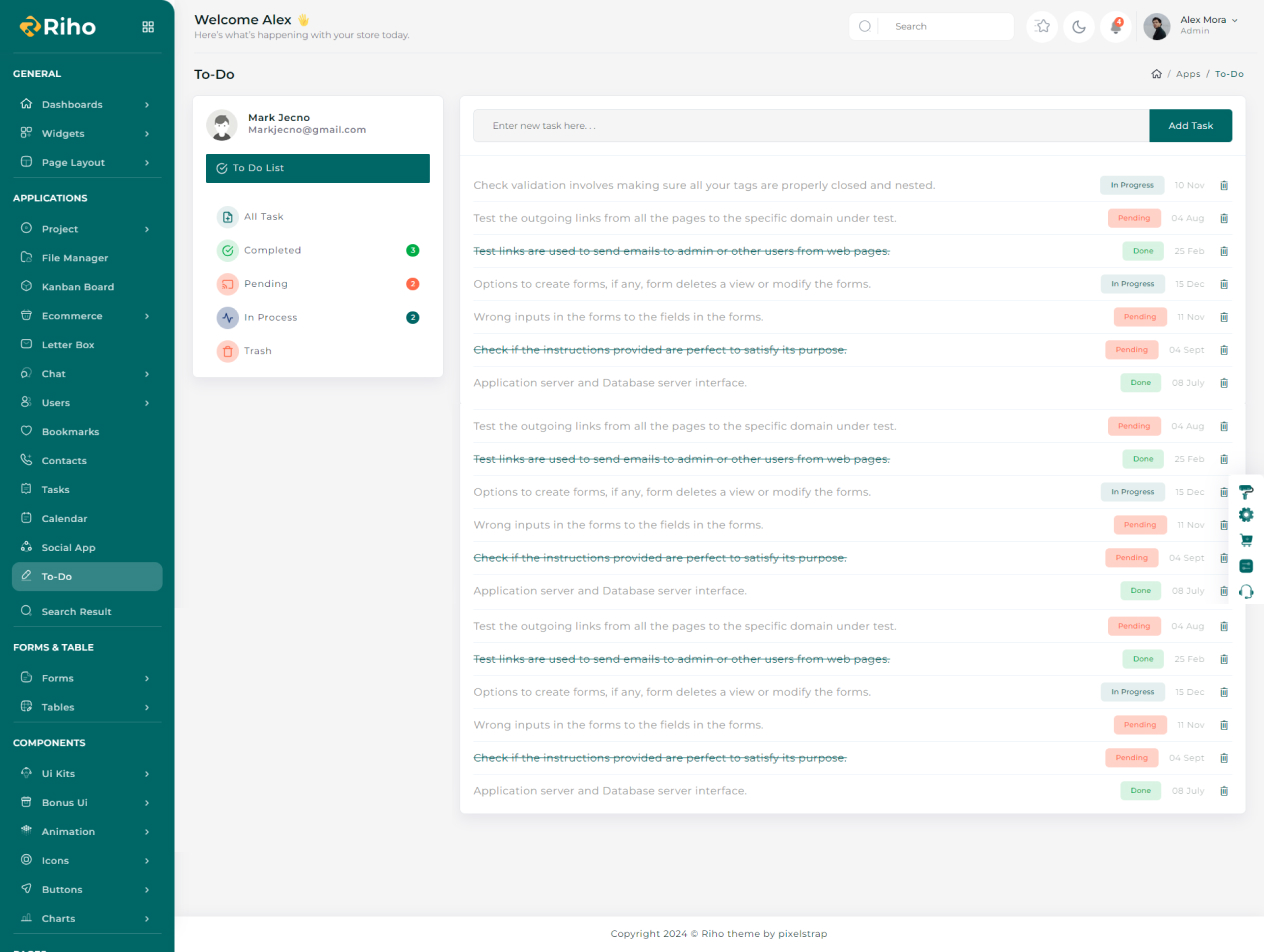Viewport: 1264px width, 952px height.
Task: Click the settings gear on right edge
Action: coord(1246,514)
